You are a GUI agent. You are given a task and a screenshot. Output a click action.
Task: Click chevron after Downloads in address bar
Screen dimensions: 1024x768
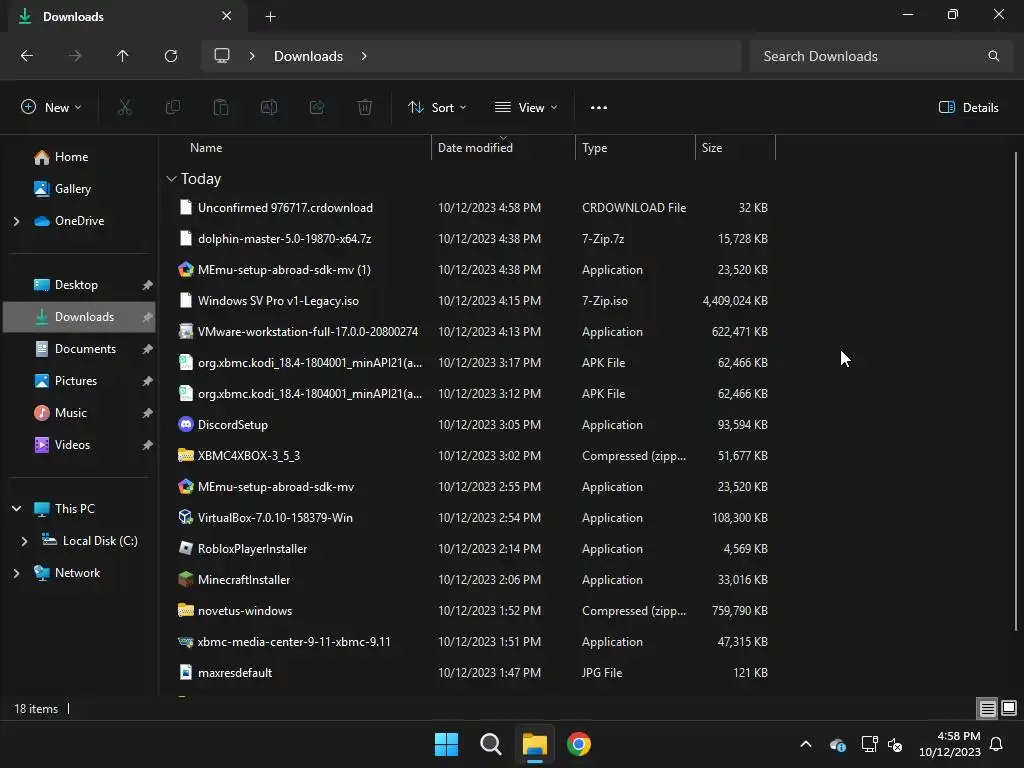364,56
